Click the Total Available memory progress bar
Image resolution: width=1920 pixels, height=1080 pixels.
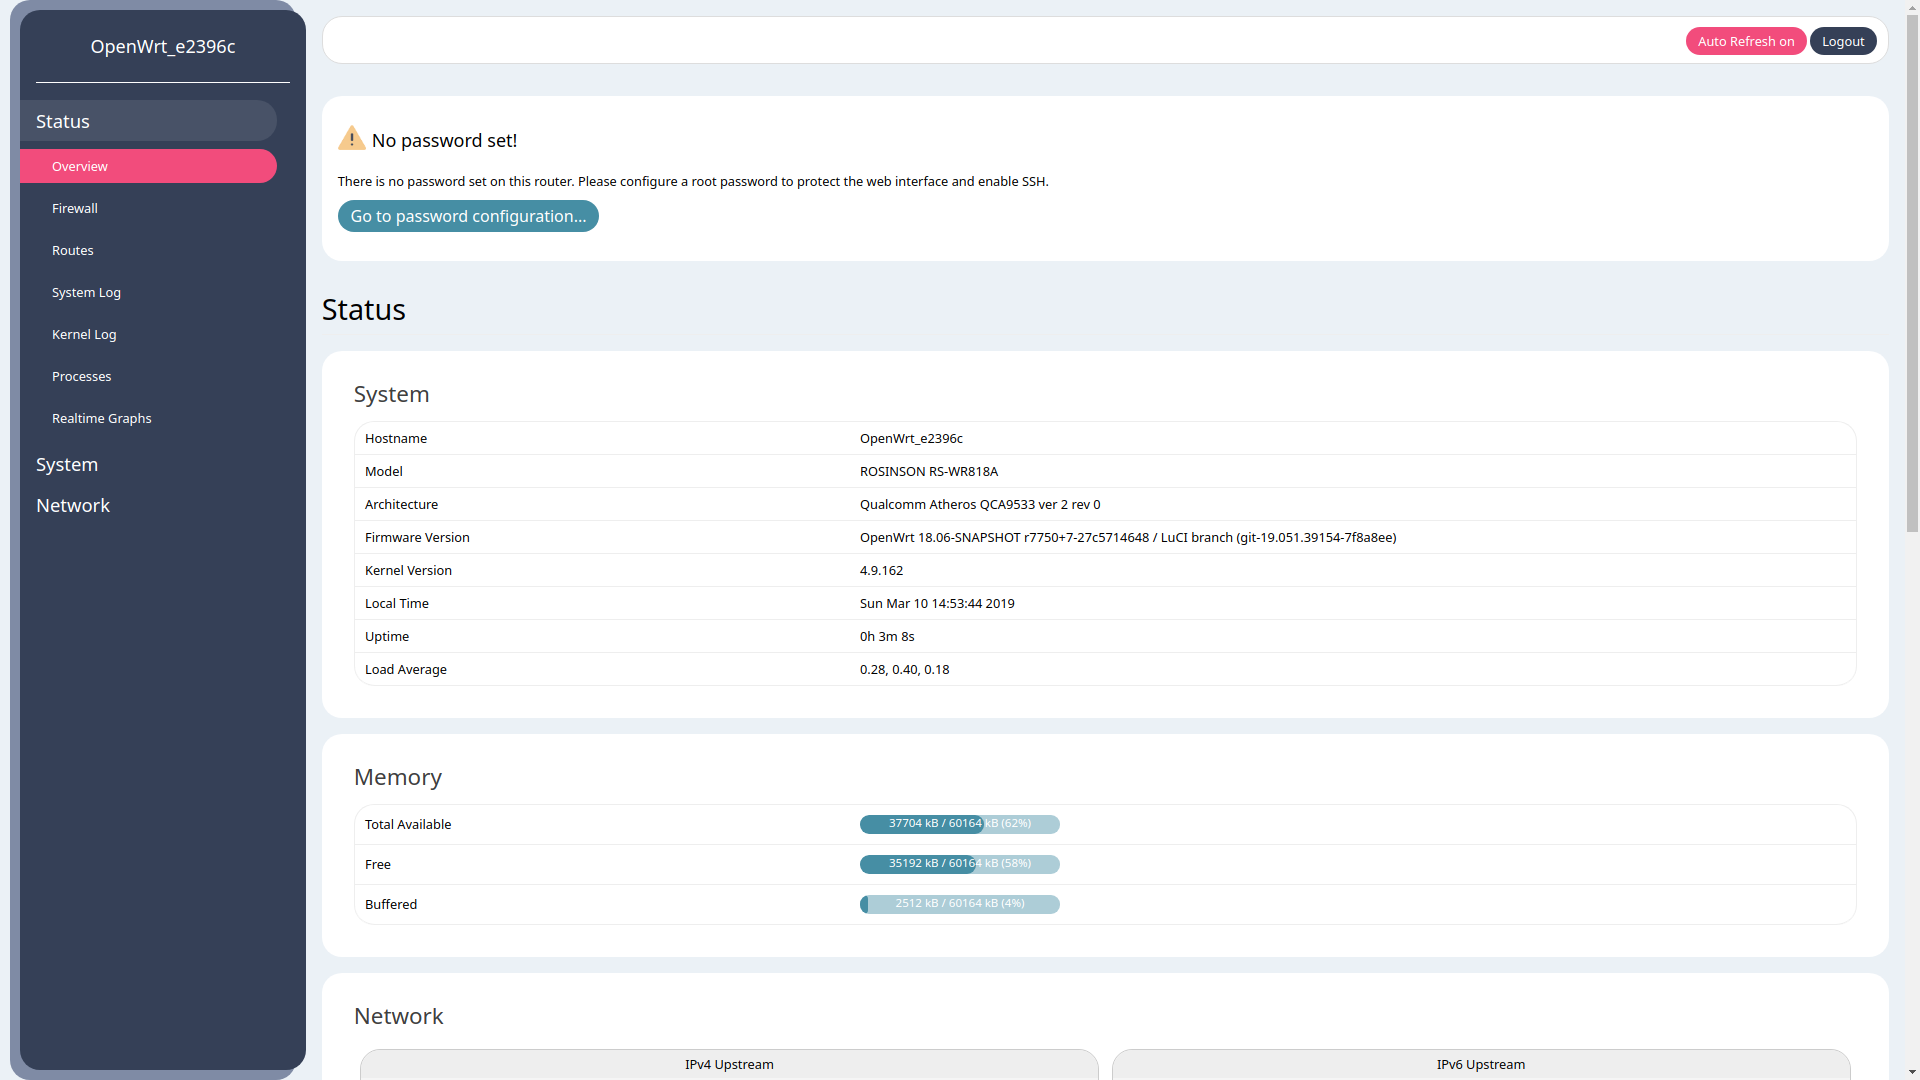point(959,824)
